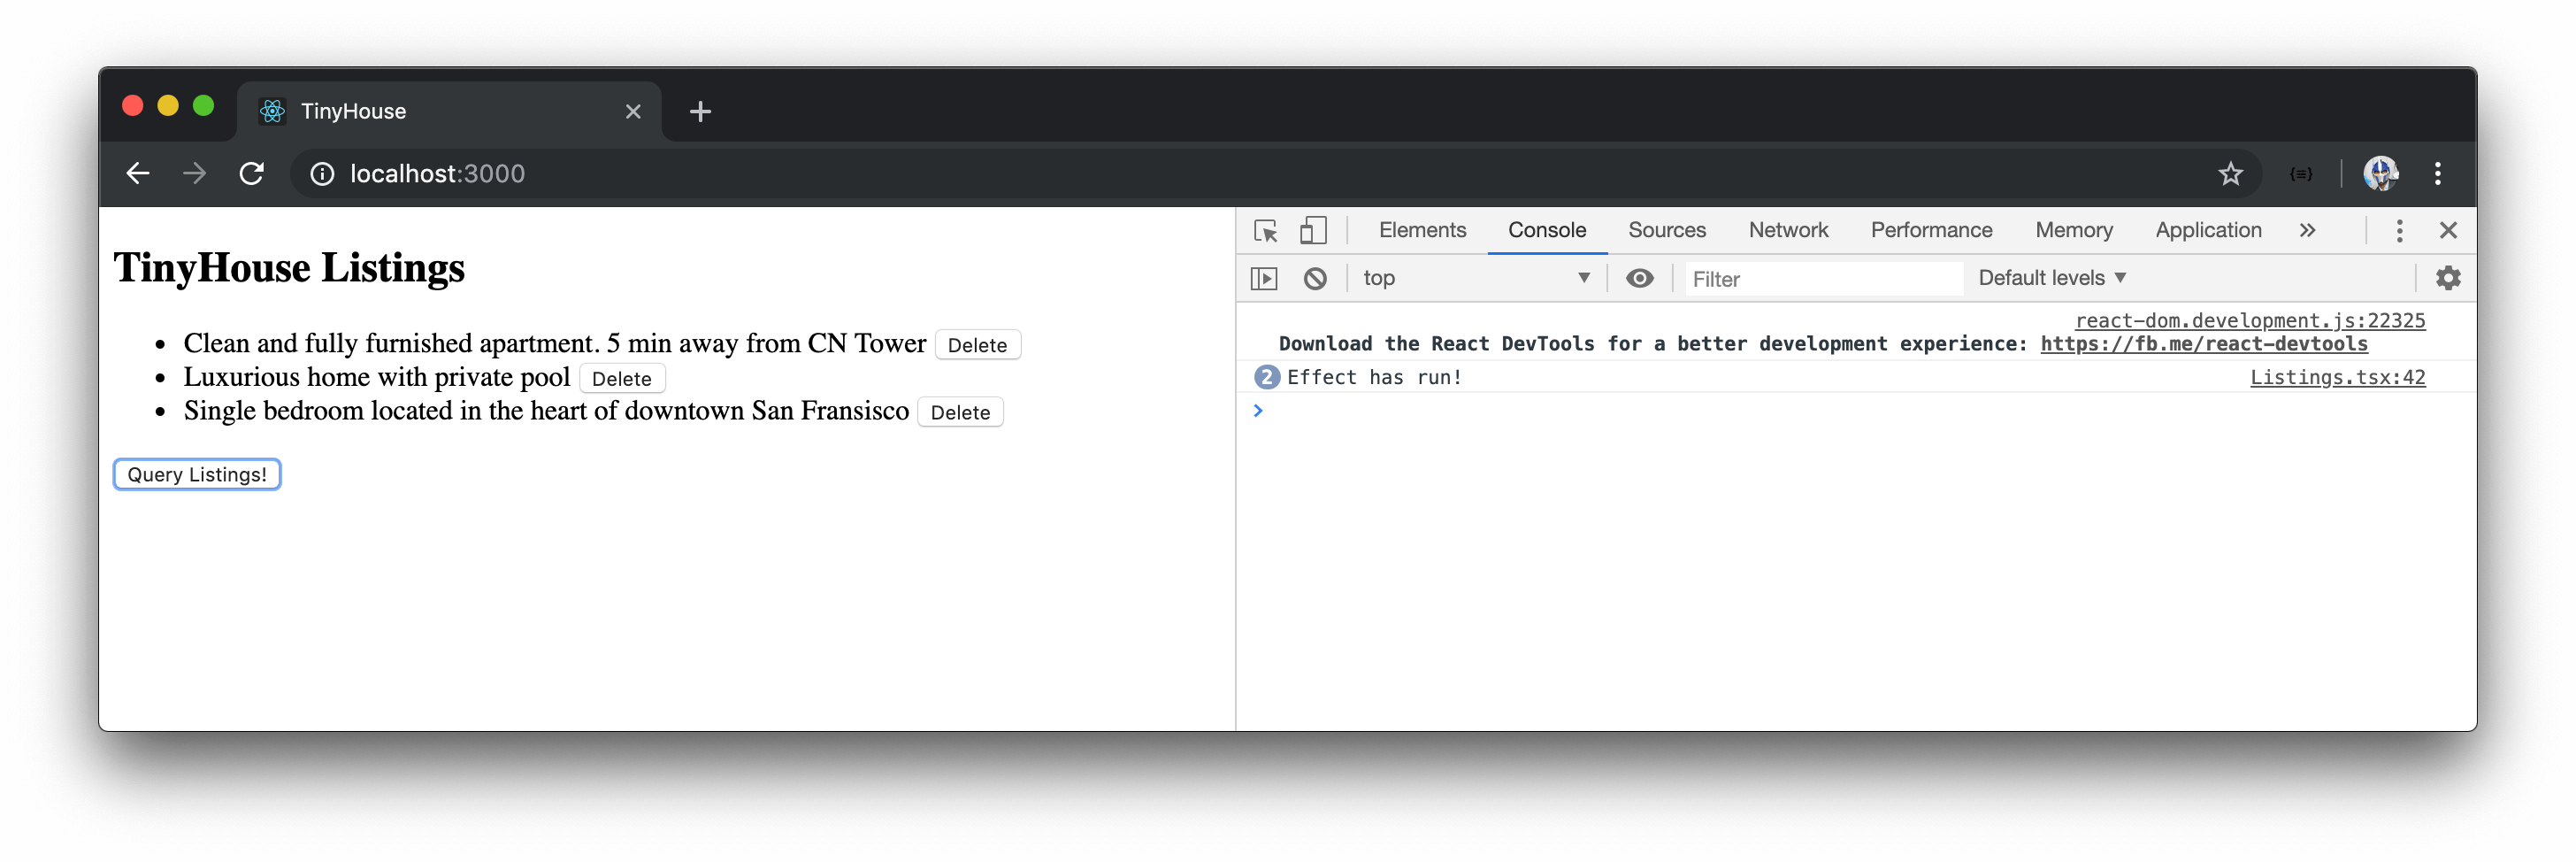Open a new browser tab
The image size is (2576, 862).
[x=700, y=111]
